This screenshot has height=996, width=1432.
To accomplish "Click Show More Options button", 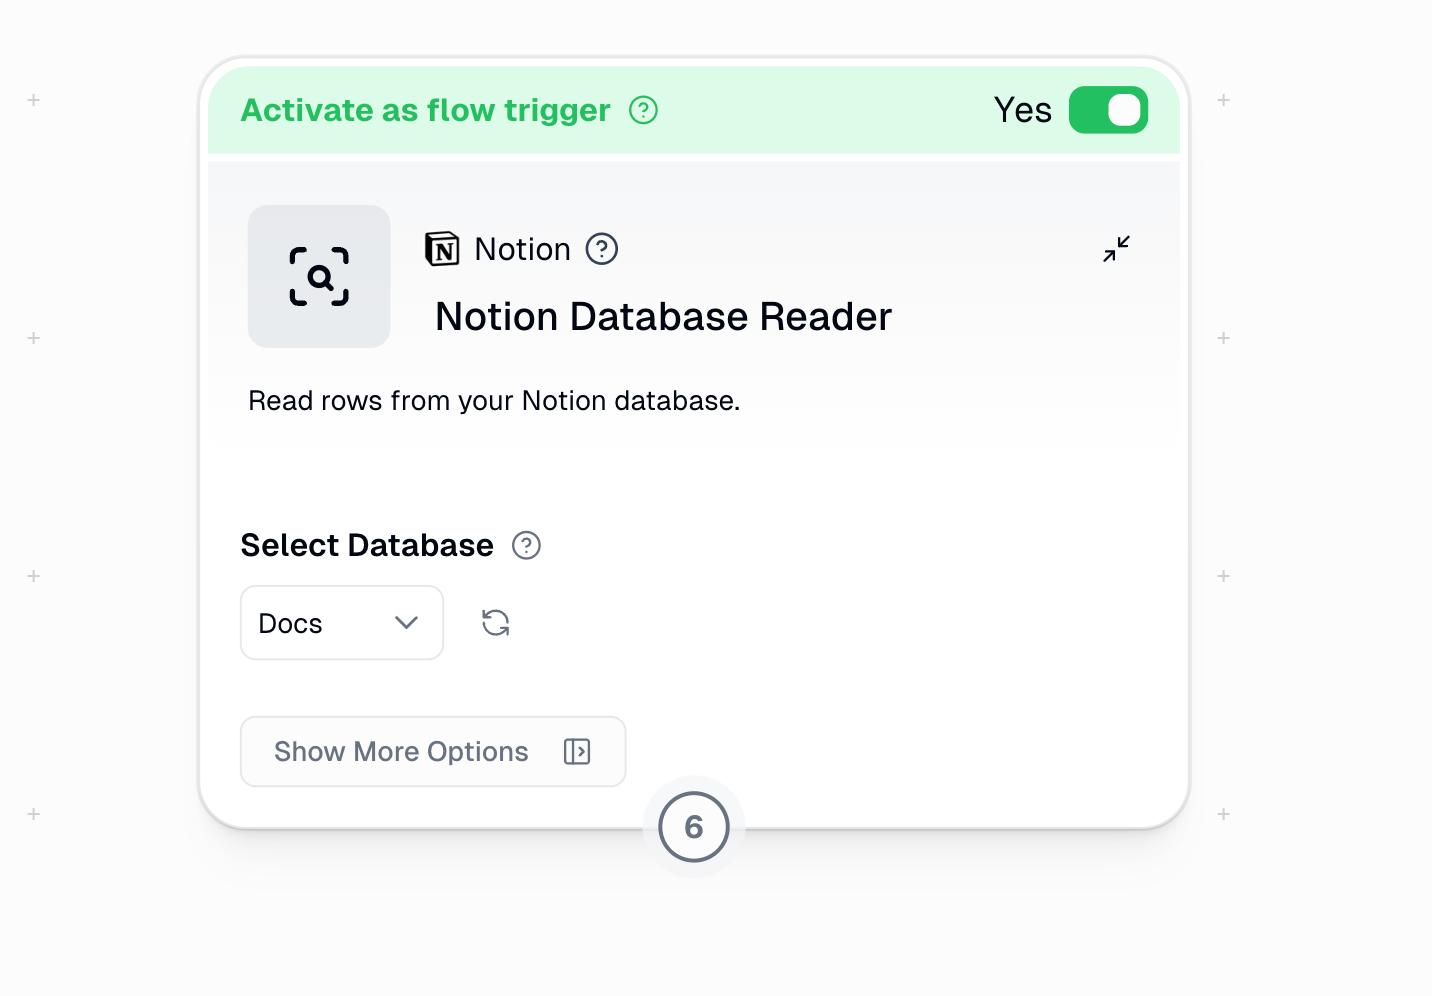I will tap(433, 751).
